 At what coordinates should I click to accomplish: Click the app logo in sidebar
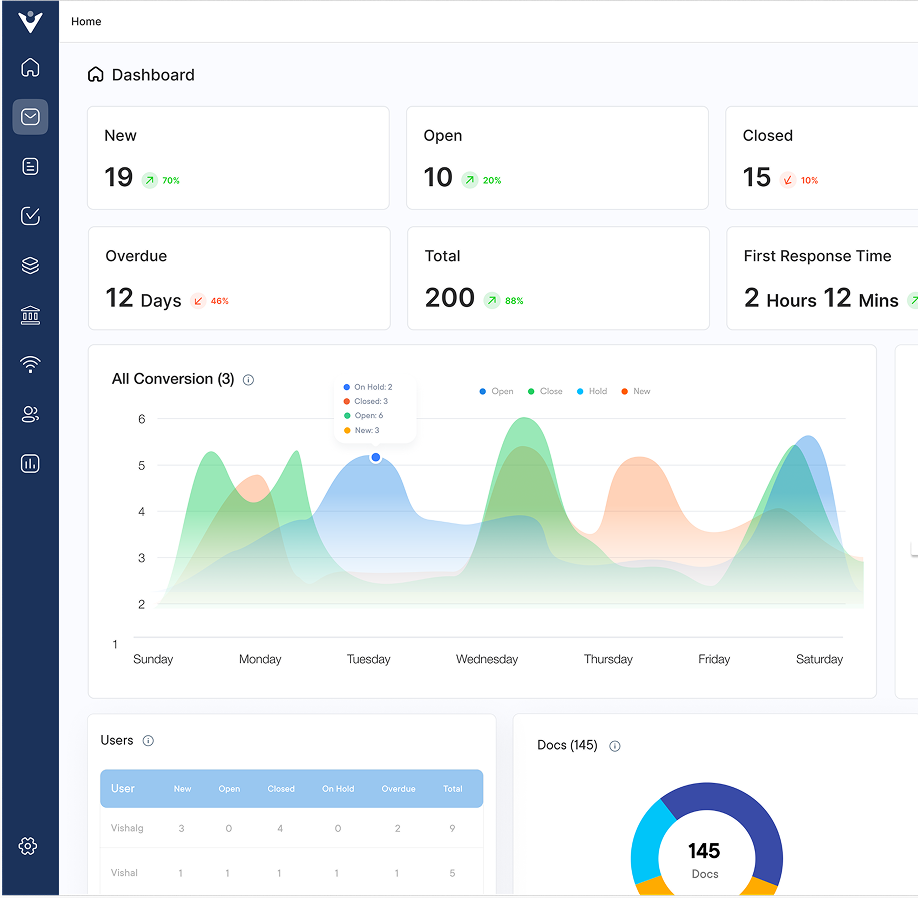[30, 22]
